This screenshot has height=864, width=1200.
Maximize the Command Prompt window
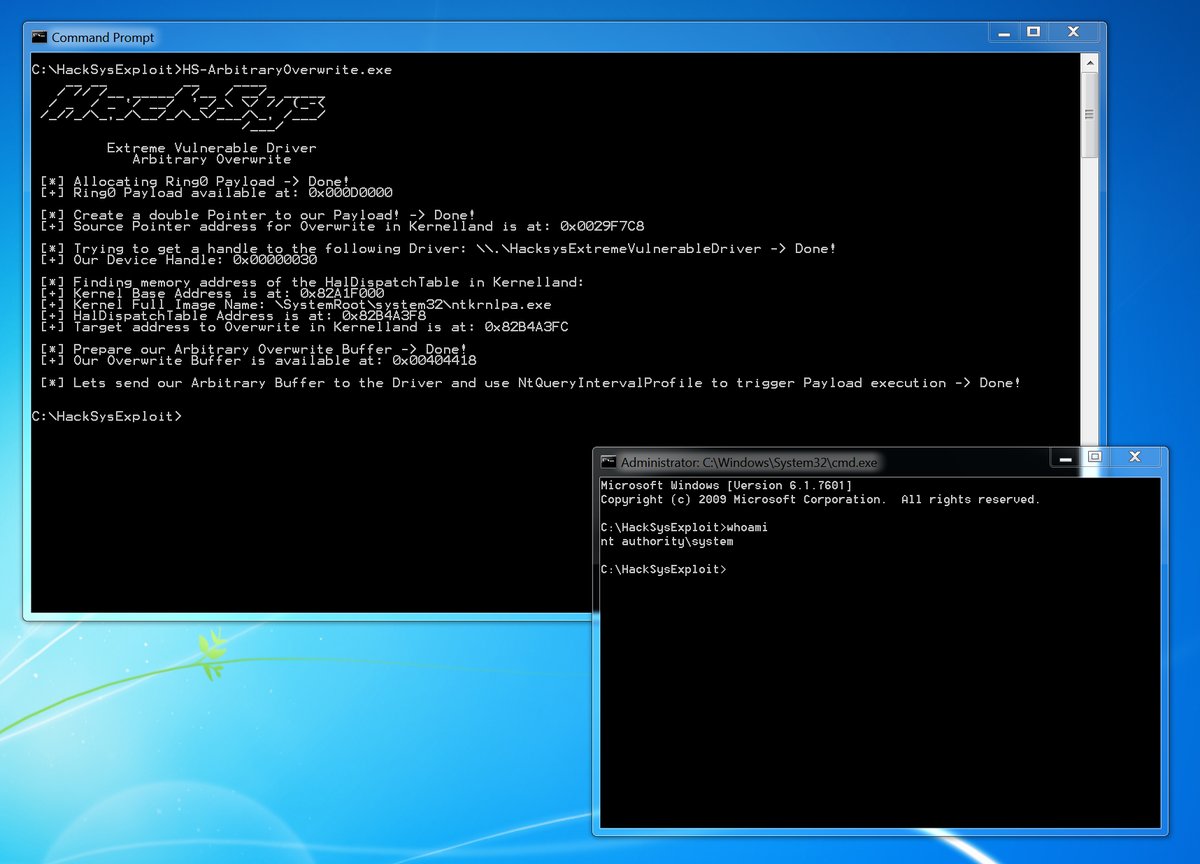(x=1033, y=33)
